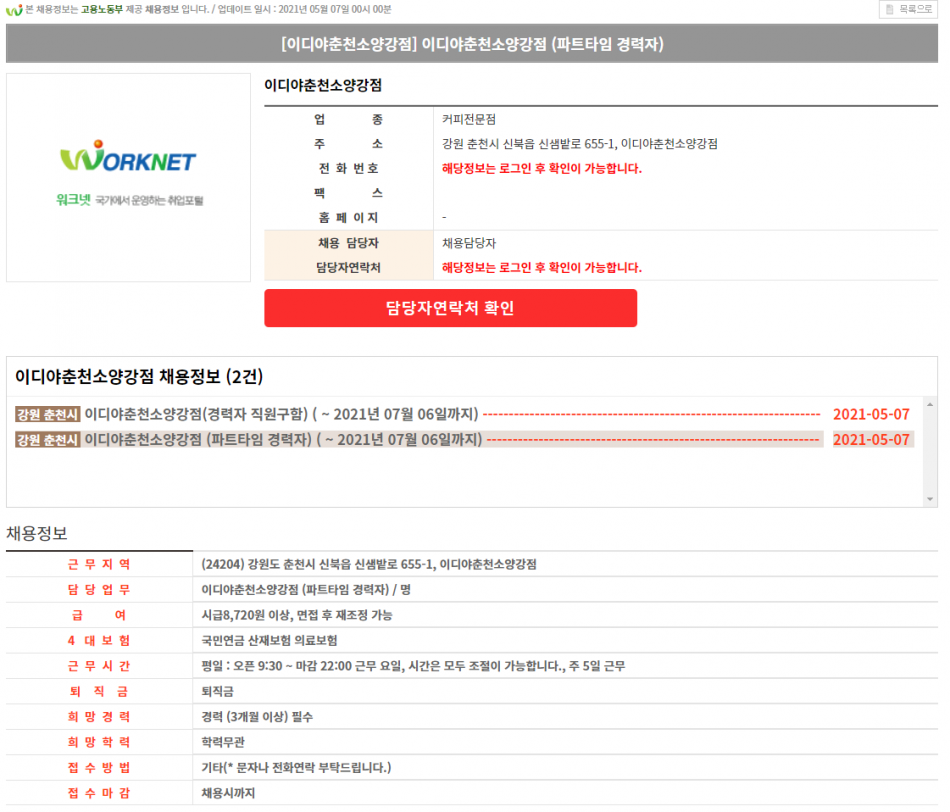Click the red 담당자연락처 확인 button
Screen dimensions: 950x812
[x=450, y=308]
